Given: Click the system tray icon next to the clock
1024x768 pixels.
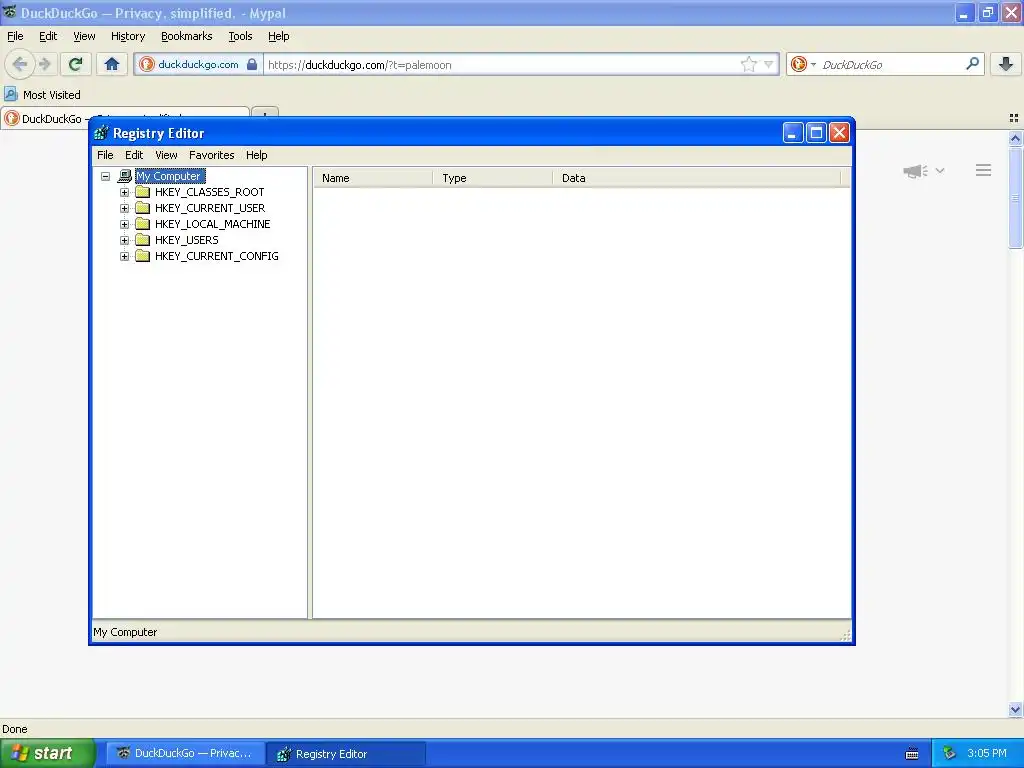Looking at the screenshot, I should (950, 753).
